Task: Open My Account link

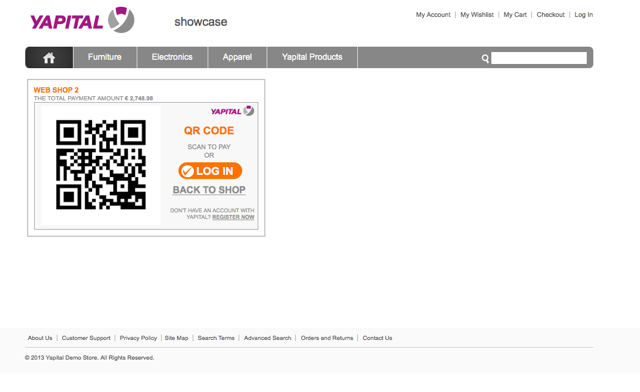Action: pyautogui.click(x=433, y=15)
